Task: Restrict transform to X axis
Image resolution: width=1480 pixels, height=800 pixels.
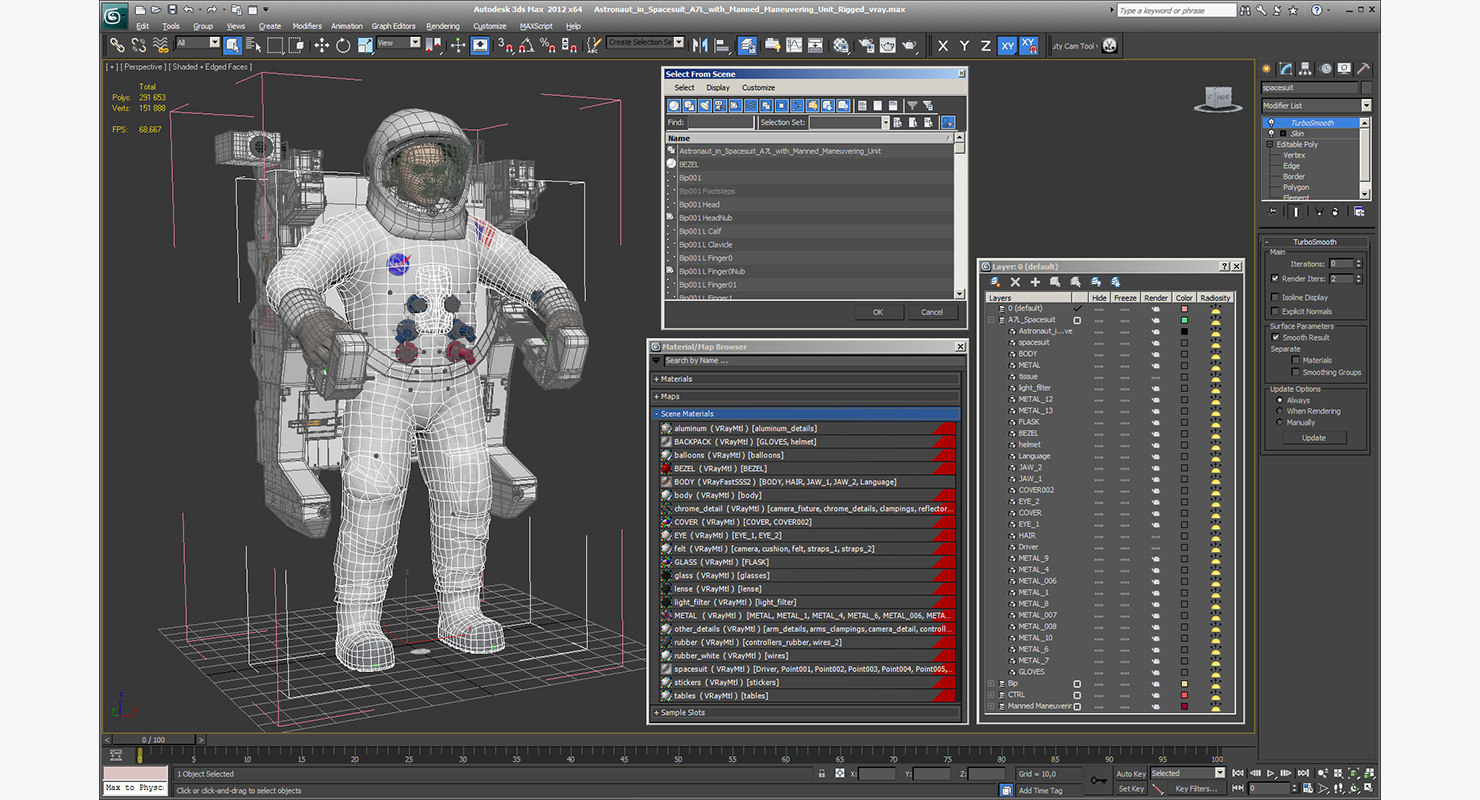Action: (x=943, y=45)
